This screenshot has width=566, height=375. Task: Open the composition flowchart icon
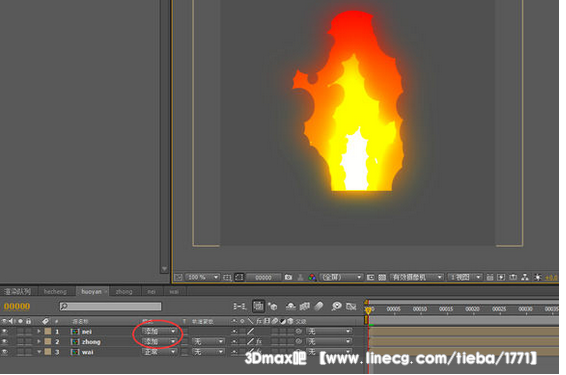pyautogui.click(x=525, y=277)
